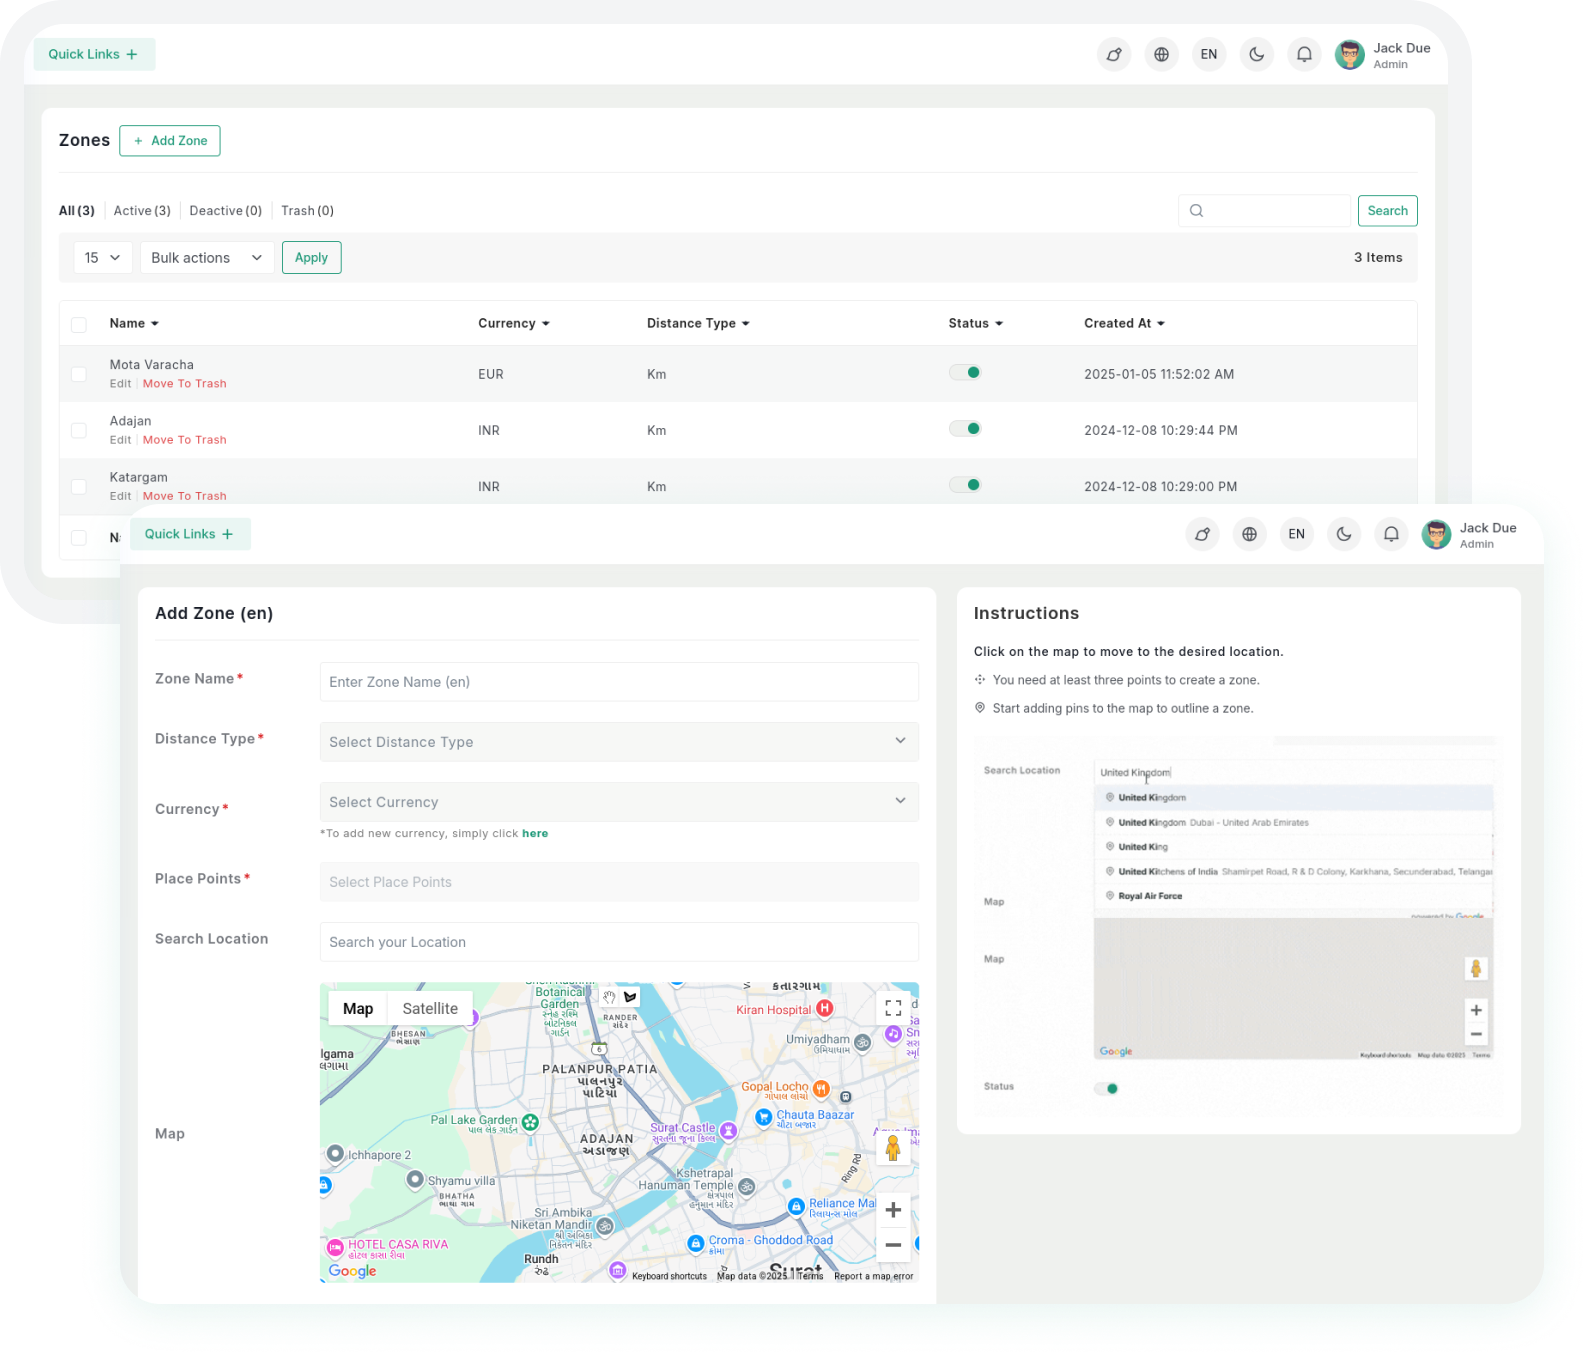Image resolution: width=1592 pixels, height=1361 pixels.
Task: Expand the Select Distance Type dropdown
Action: click(618, 742)
